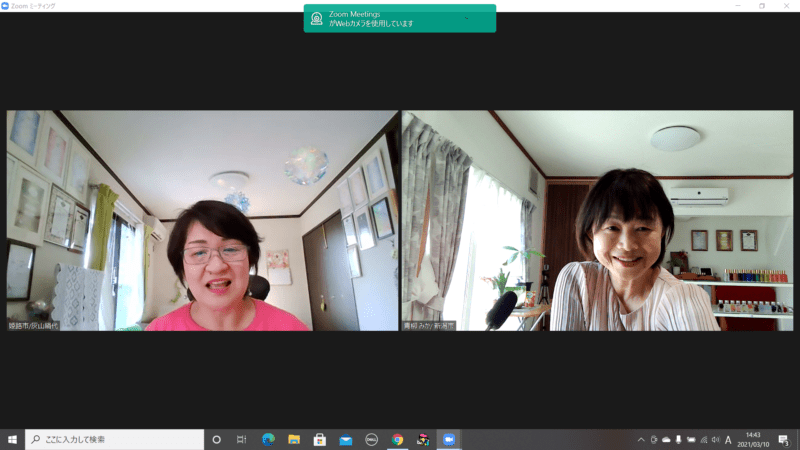Image resolution: width=800 pixels, height=450 pixels.
Task: Click the taskbar search box
Action: point(115,439)
